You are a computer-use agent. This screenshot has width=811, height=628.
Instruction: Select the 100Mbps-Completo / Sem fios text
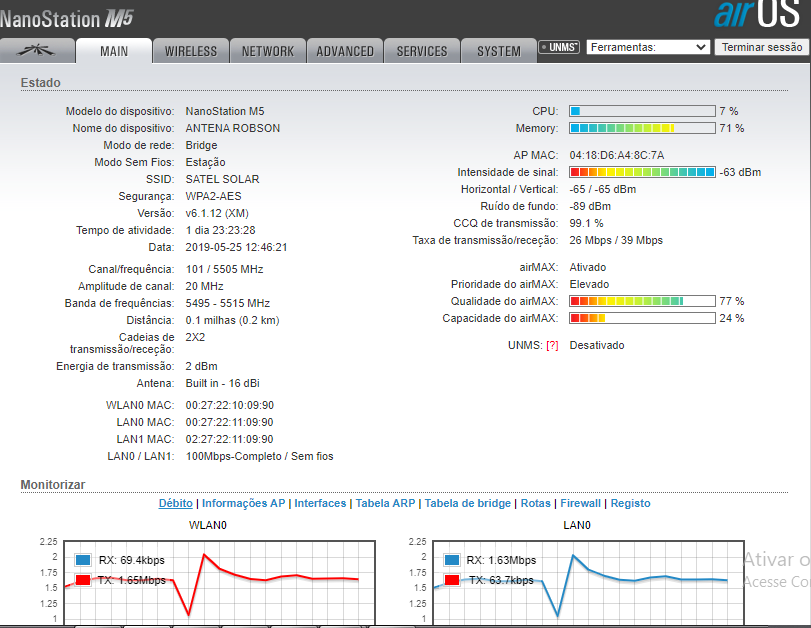260,456
